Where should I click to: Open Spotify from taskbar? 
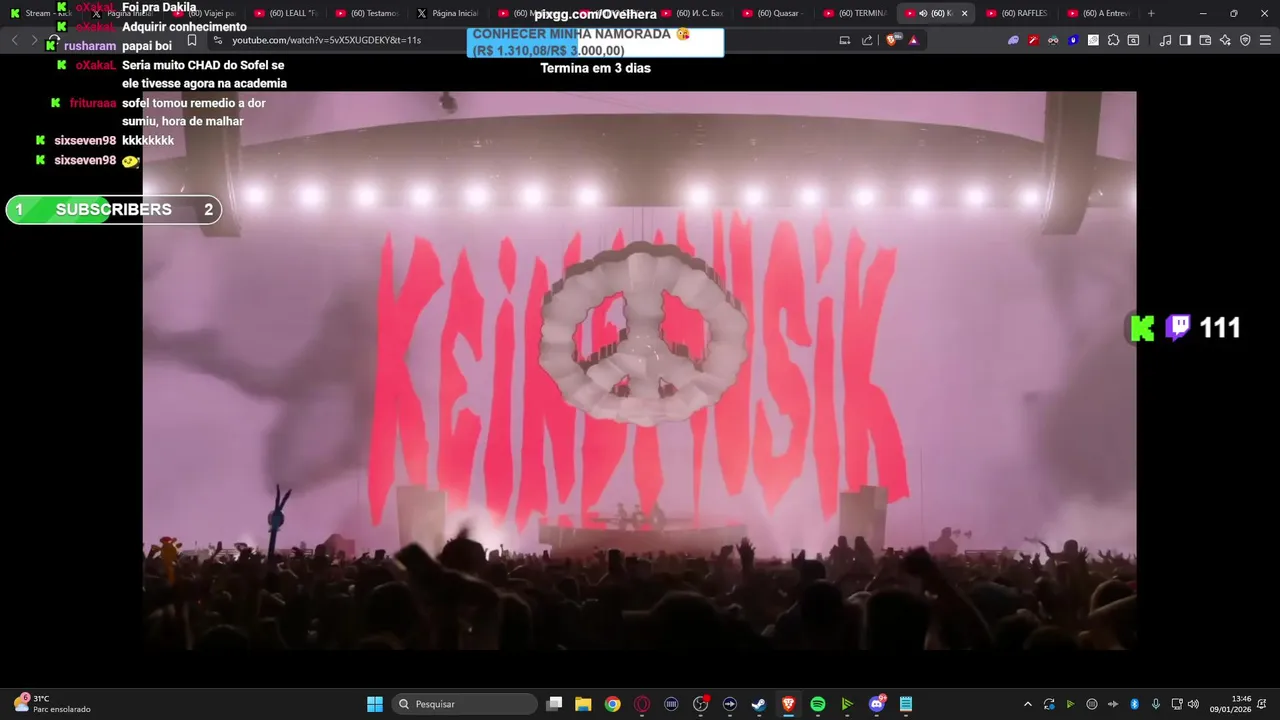click(x=817, y=704)
